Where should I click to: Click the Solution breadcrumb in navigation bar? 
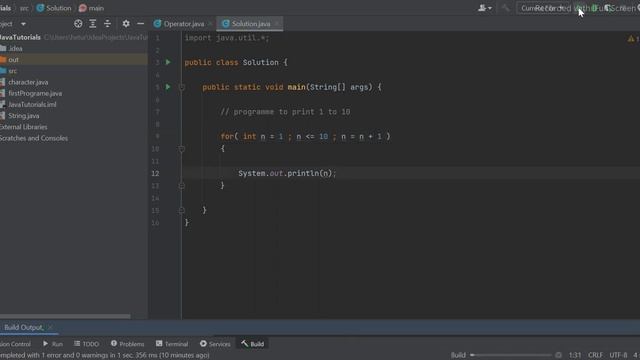tap(54, 8)
